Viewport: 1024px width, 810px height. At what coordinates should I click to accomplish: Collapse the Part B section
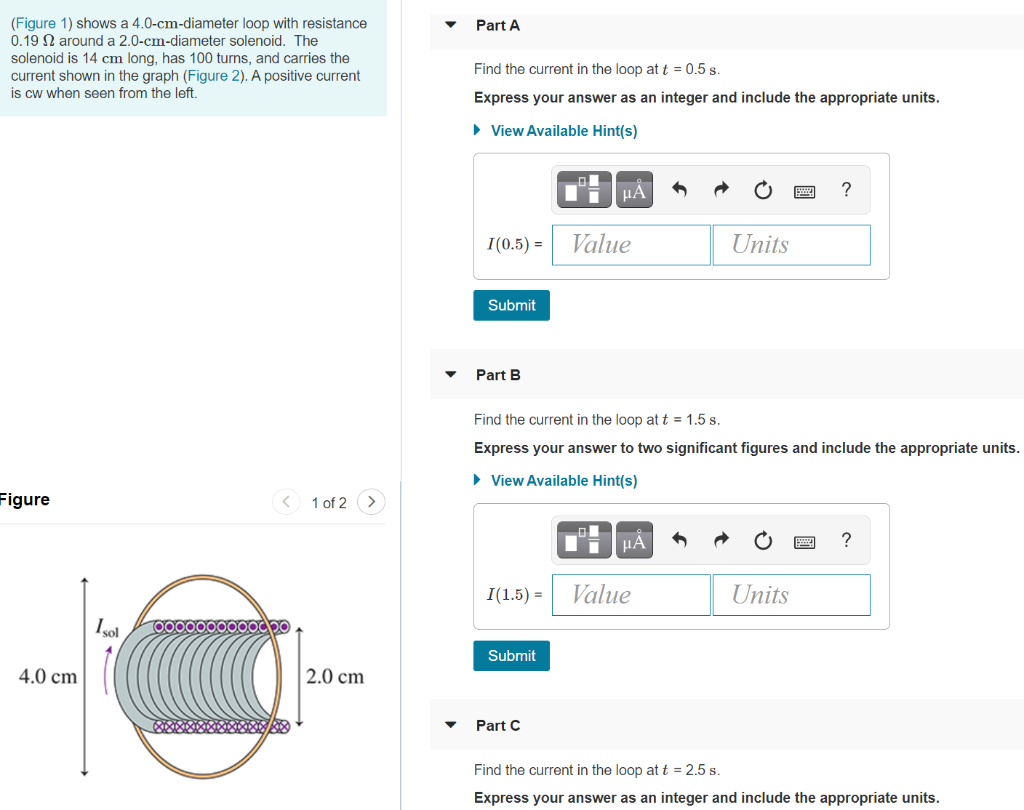(450, 374)
